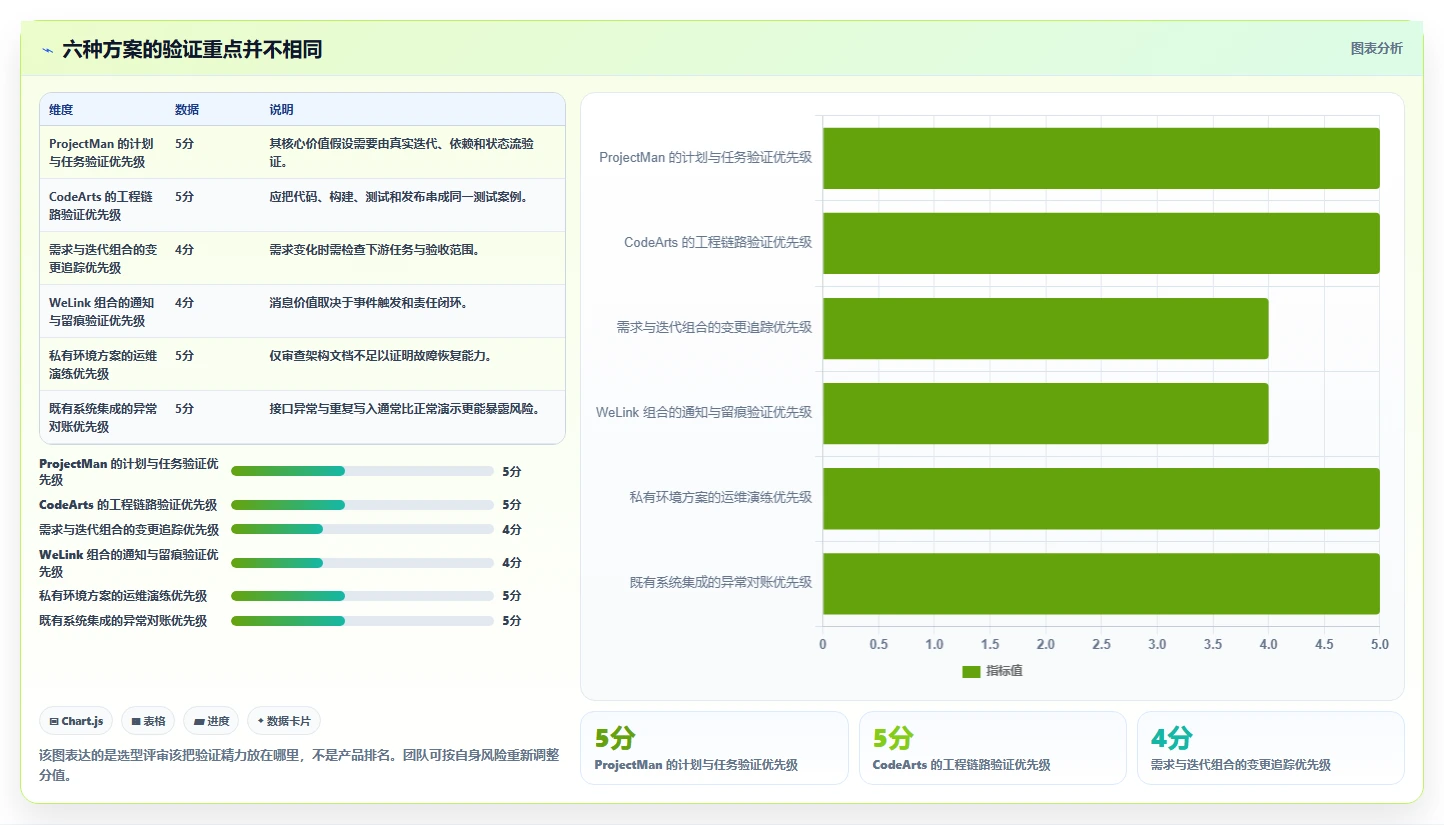Click text 需求变化时需检查下游任务与验收范围
The image size is (1444, 825).
(374, 250)
